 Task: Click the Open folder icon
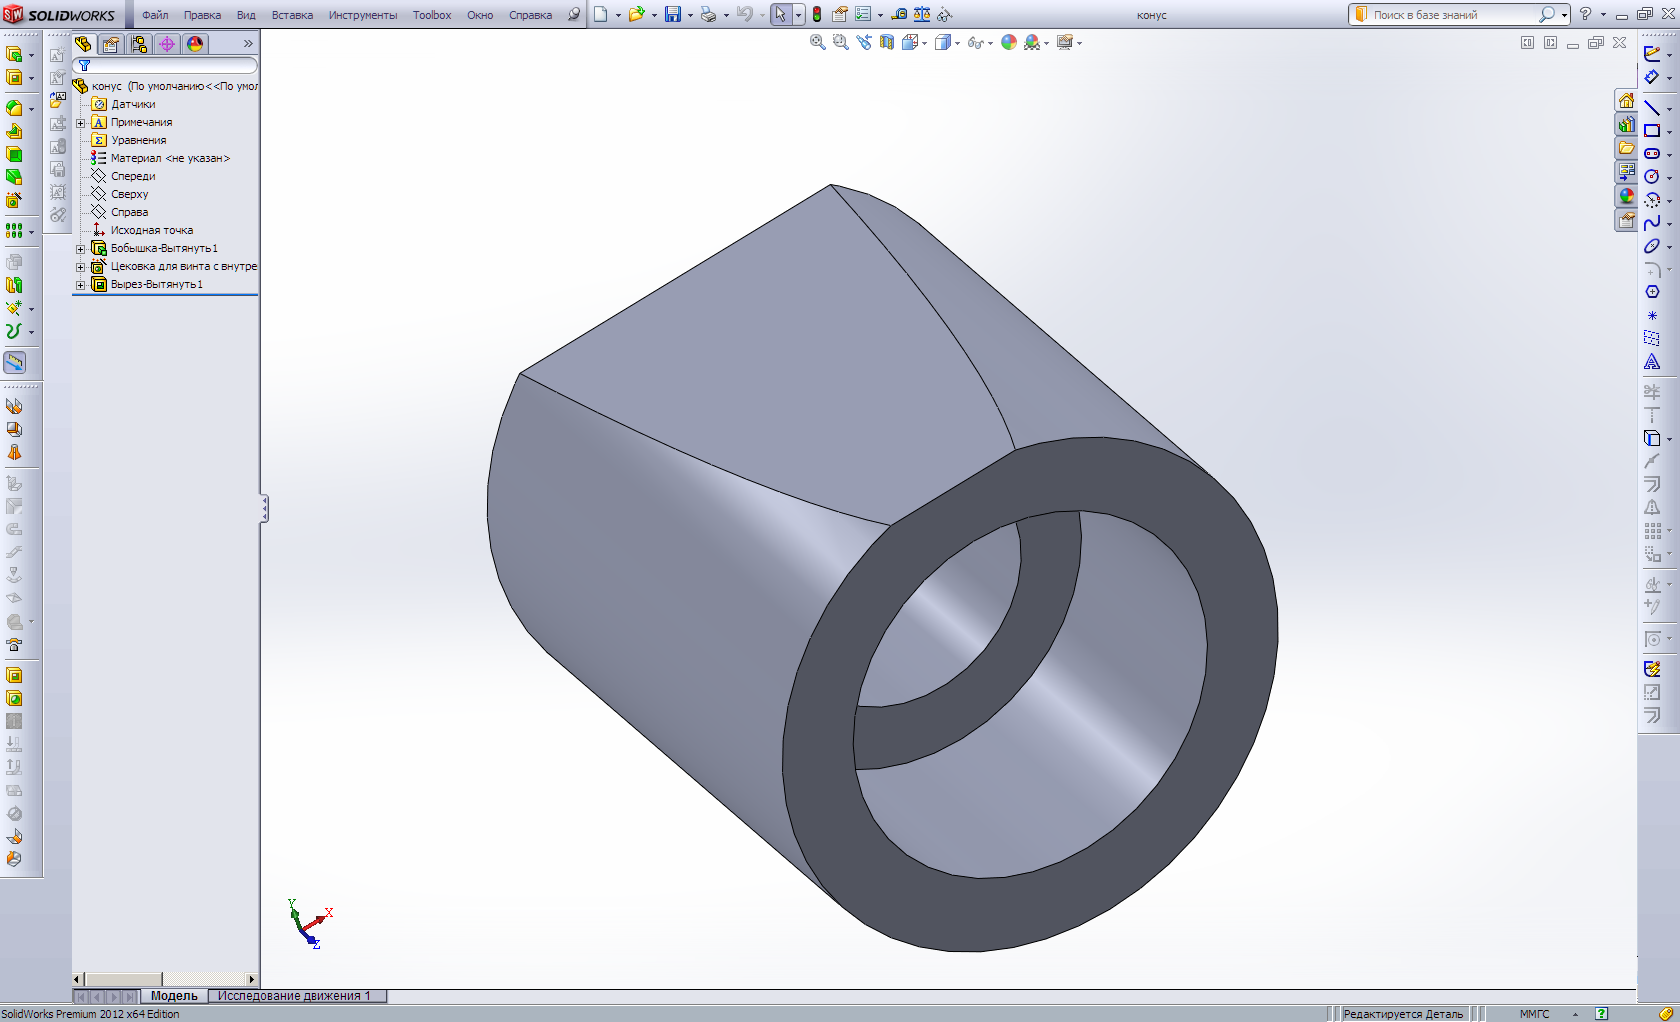(x=636, y=15)
